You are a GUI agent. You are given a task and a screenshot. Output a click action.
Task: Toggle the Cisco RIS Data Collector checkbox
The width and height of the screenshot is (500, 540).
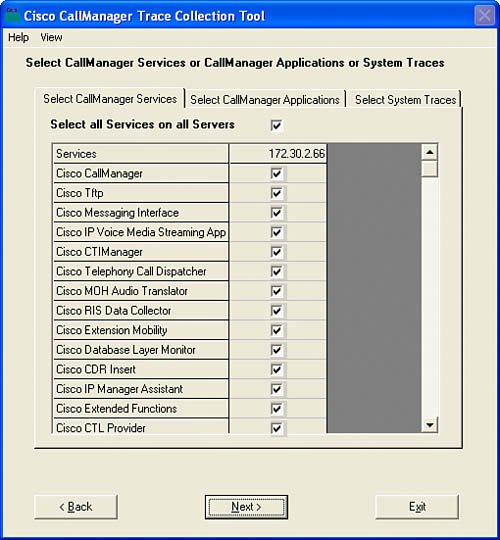pyautogui.click(x=277, y=311)
